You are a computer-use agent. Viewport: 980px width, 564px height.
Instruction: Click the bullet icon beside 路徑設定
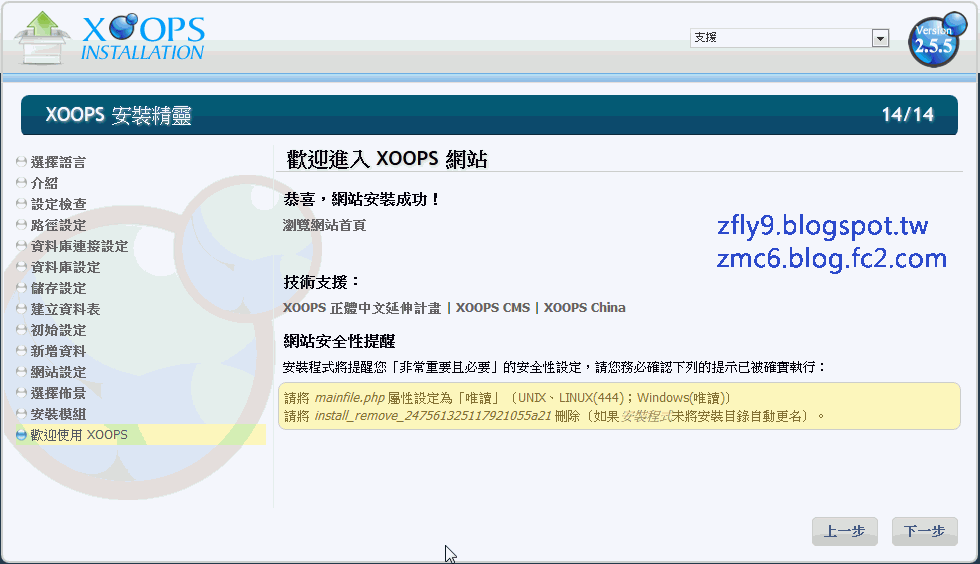[x=21, y=225]
